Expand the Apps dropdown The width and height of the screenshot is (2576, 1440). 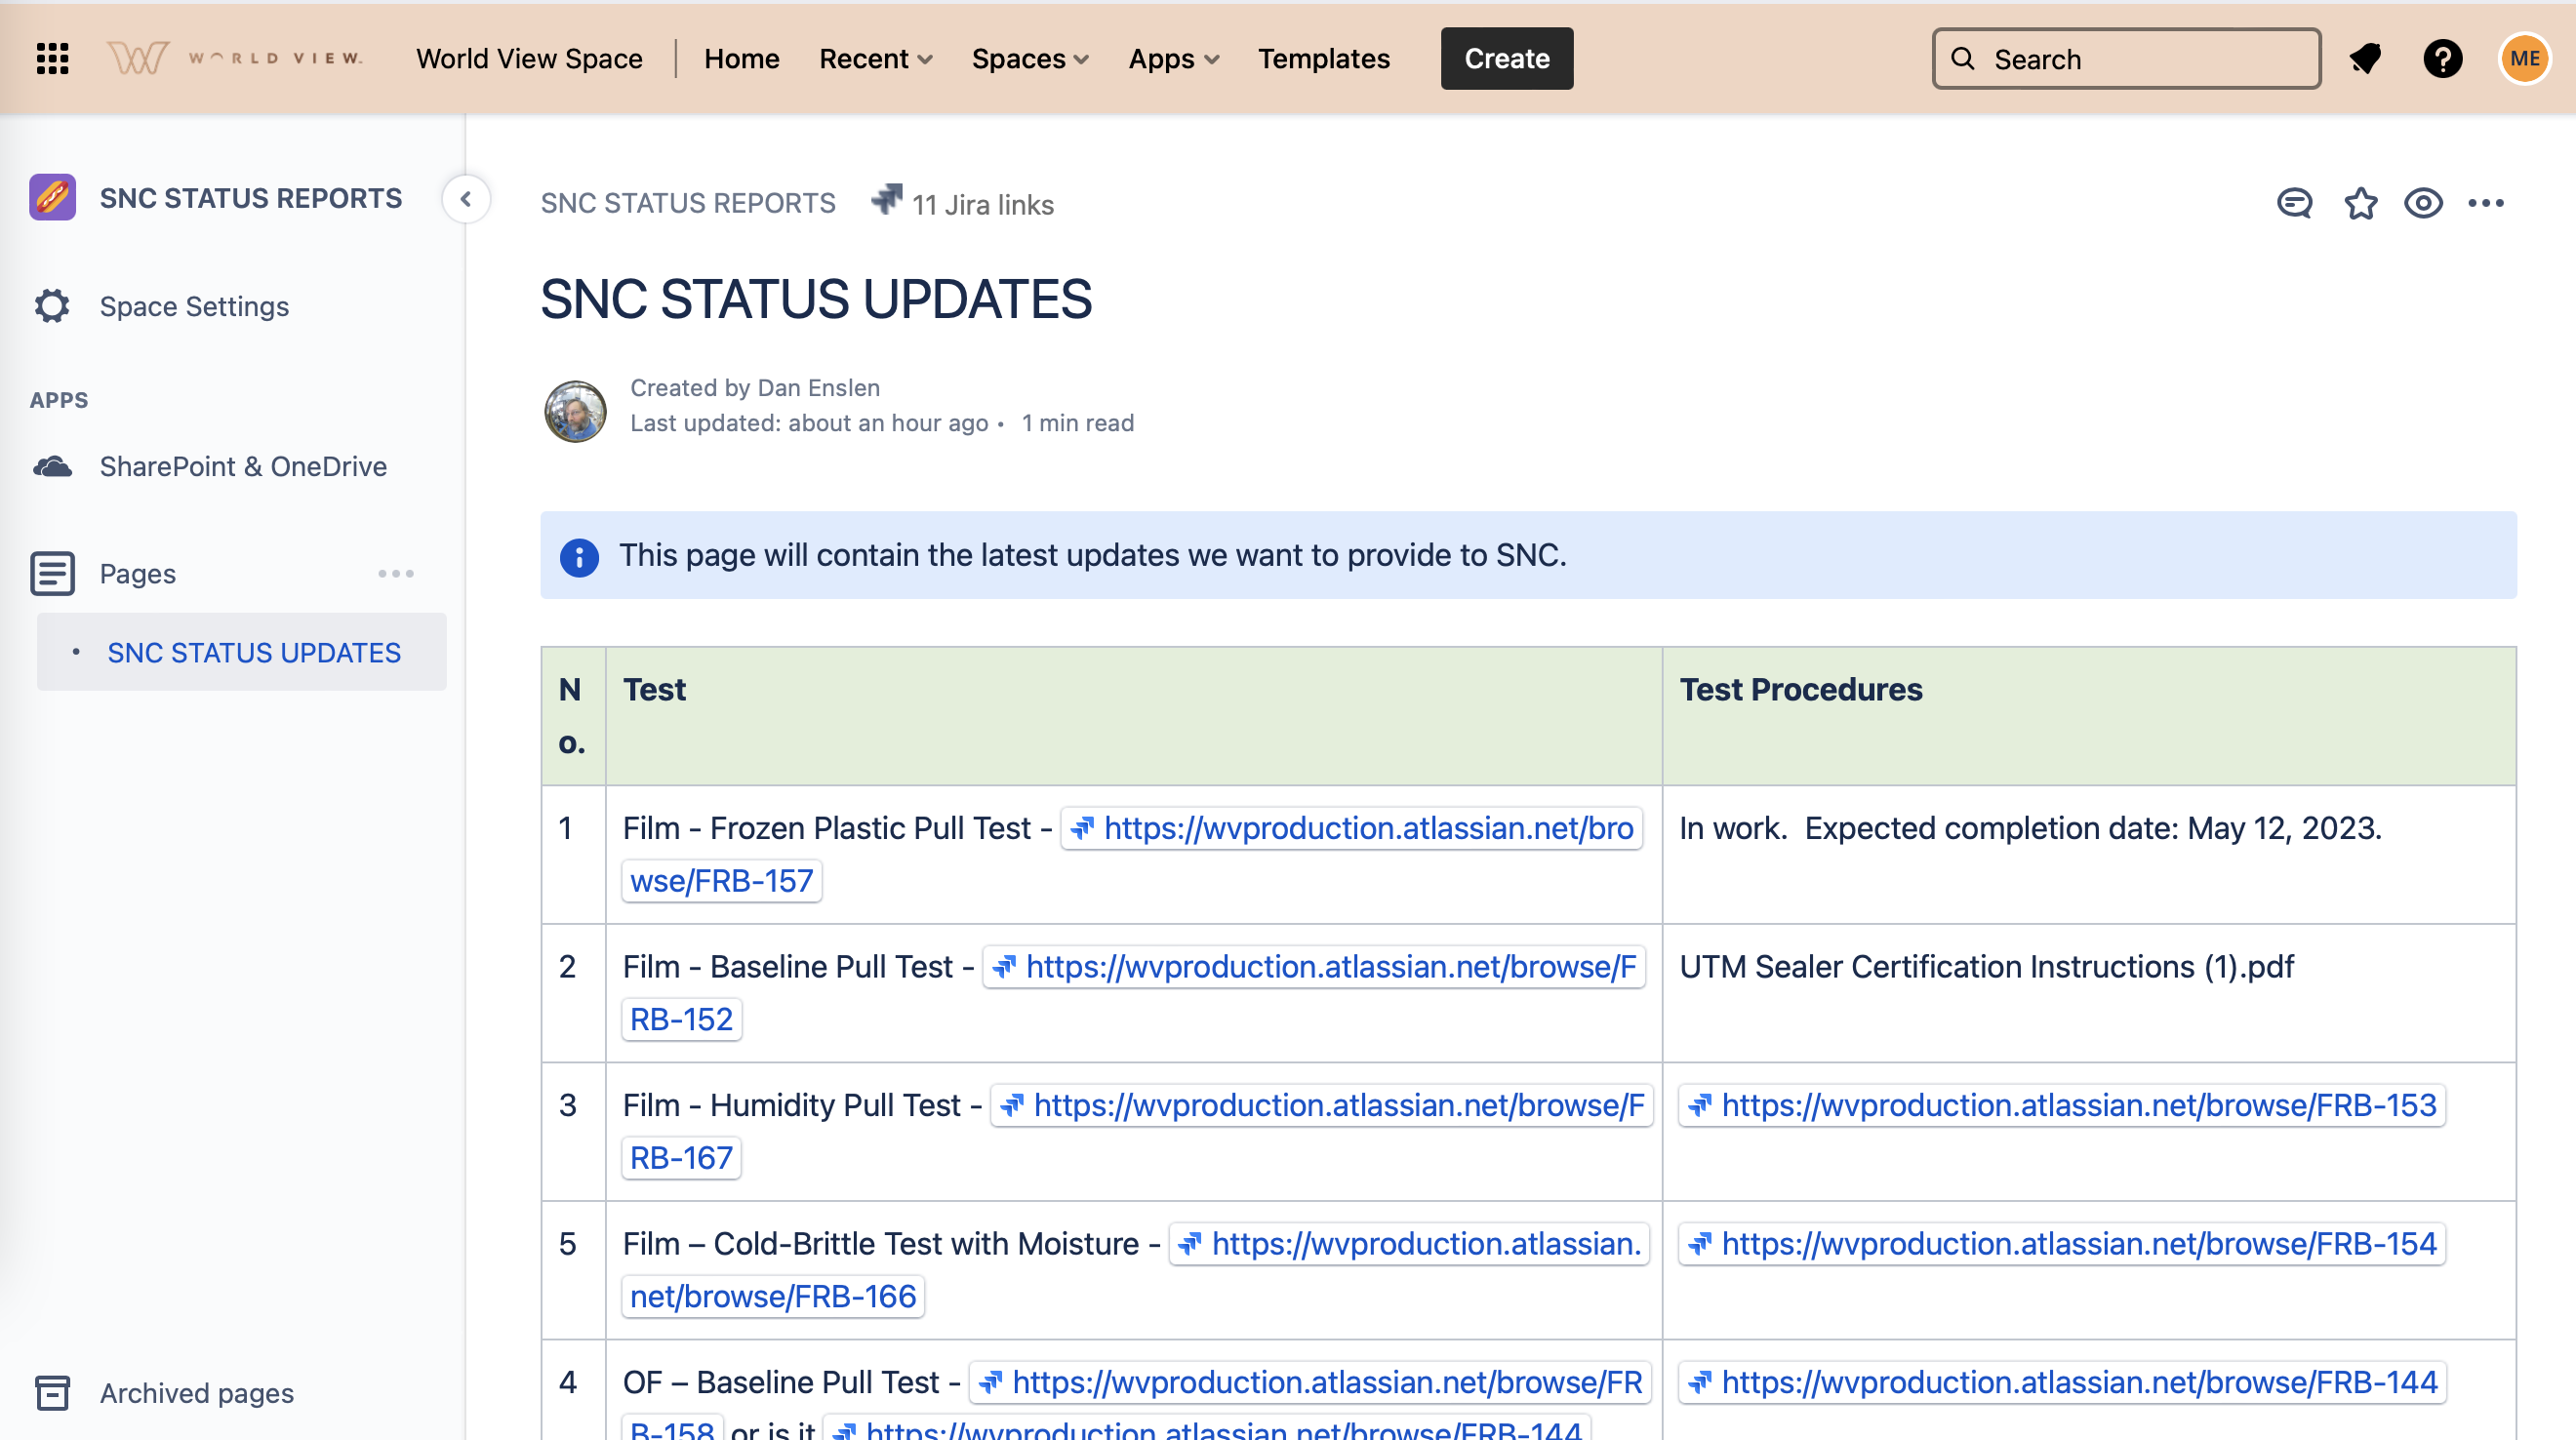click(1173, 59)
